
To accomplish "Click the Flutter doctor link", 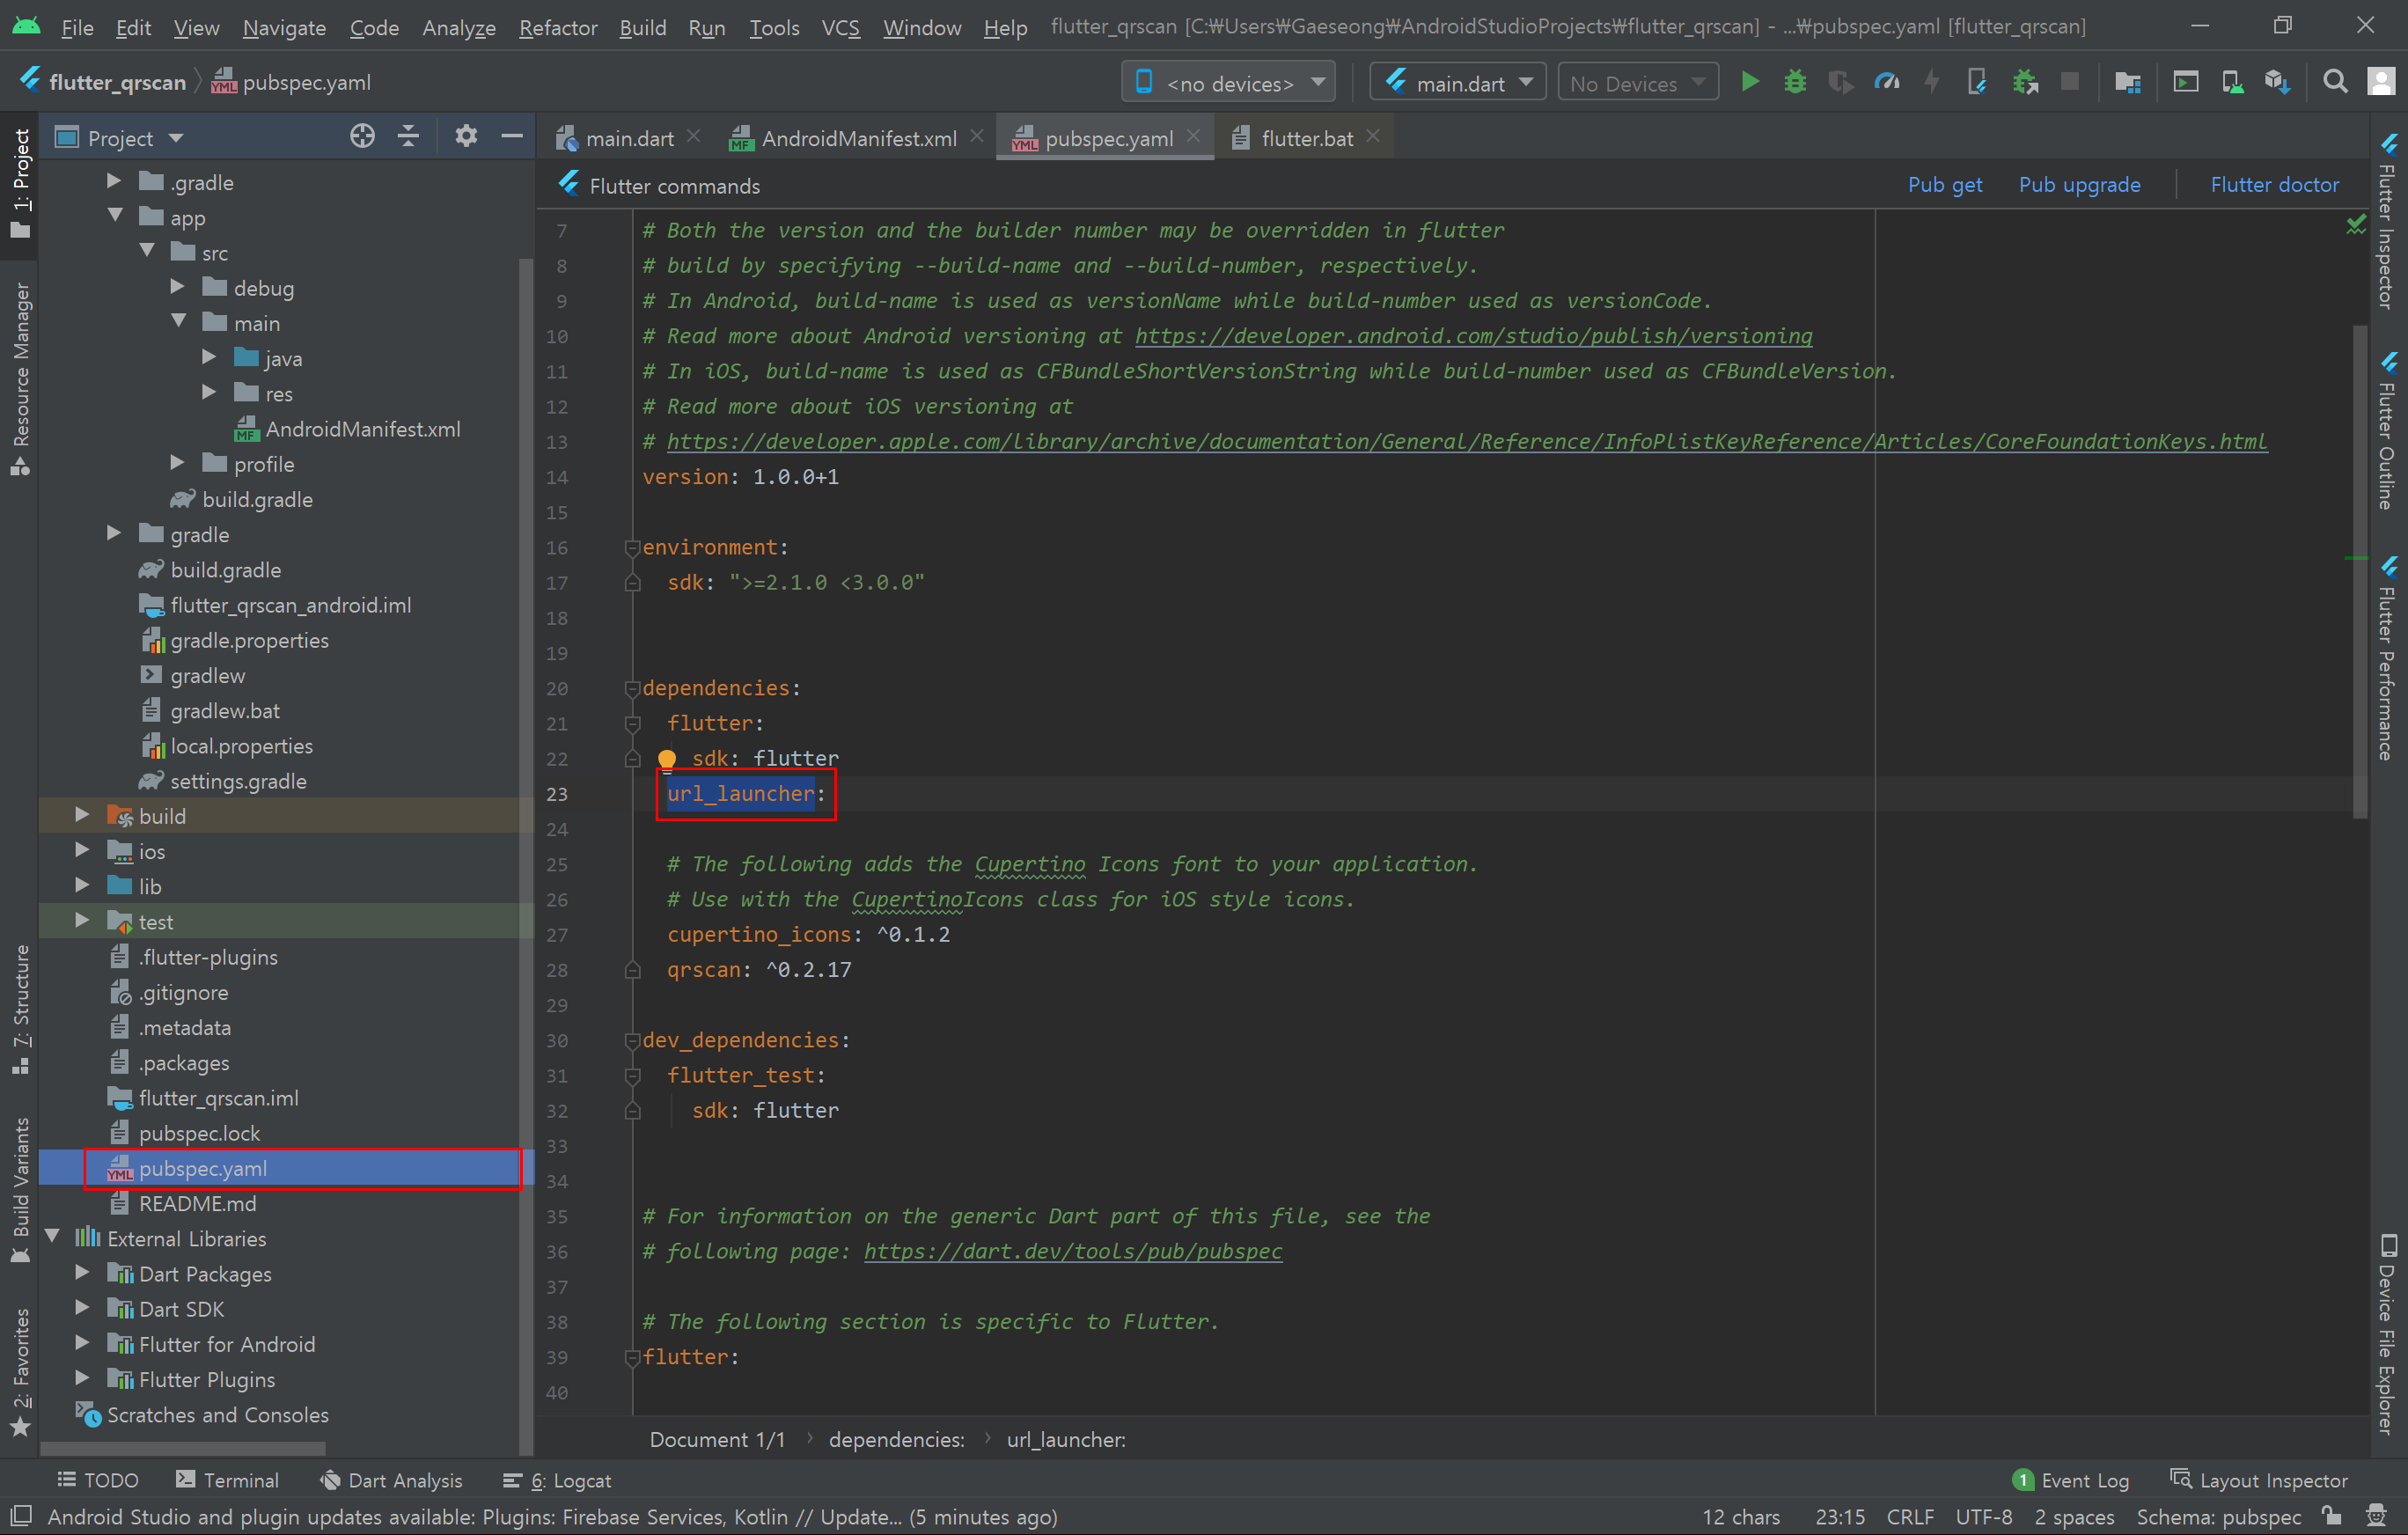I will click(x=2274, y=185).
